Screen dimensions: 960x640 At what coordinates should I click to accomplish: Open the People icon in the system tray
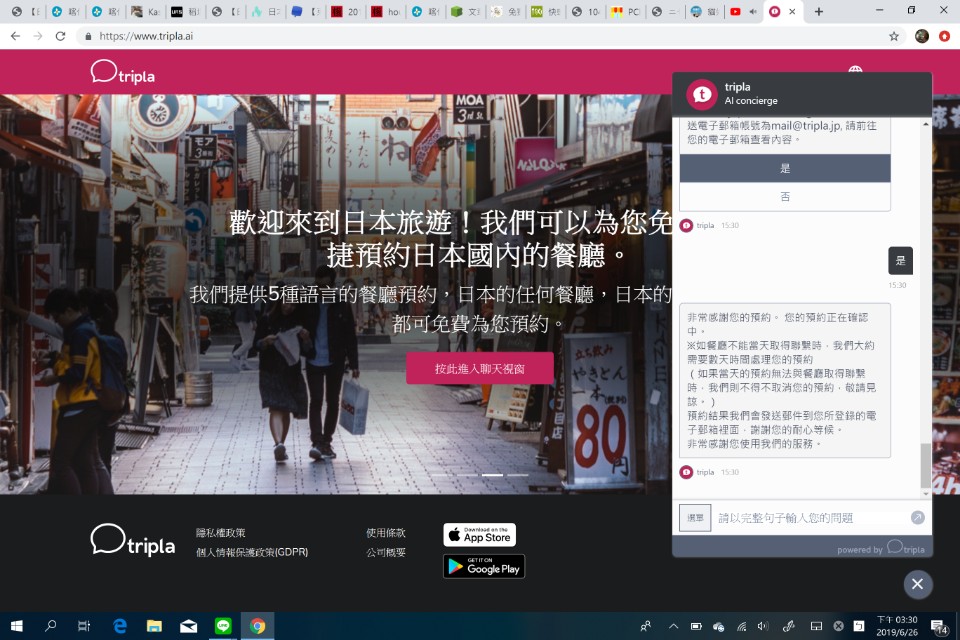[x=646, y=626]
